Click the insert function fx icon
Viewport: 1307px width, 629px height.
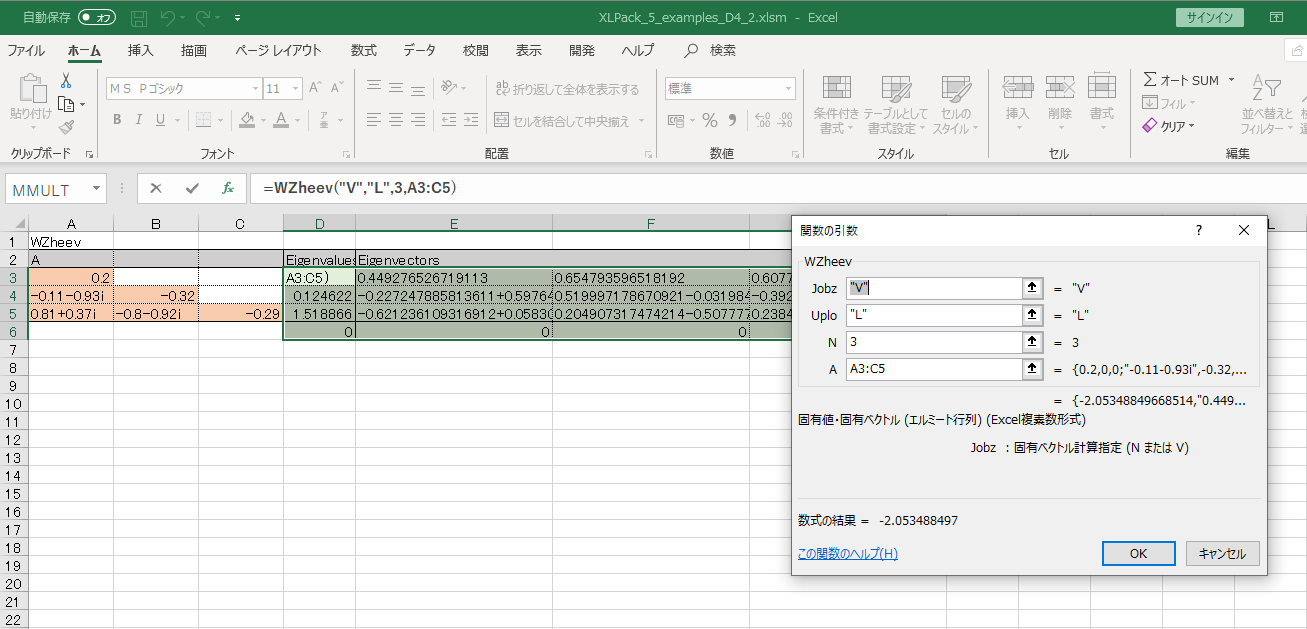[228, 188]
